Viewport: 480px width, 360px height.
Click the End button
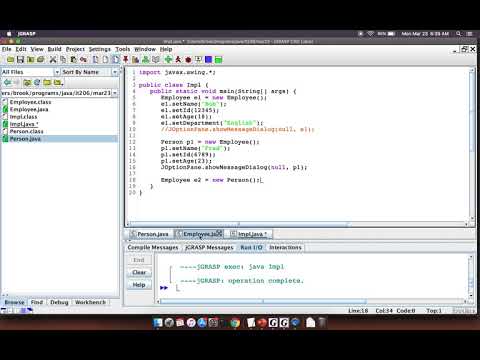[139, 260]
